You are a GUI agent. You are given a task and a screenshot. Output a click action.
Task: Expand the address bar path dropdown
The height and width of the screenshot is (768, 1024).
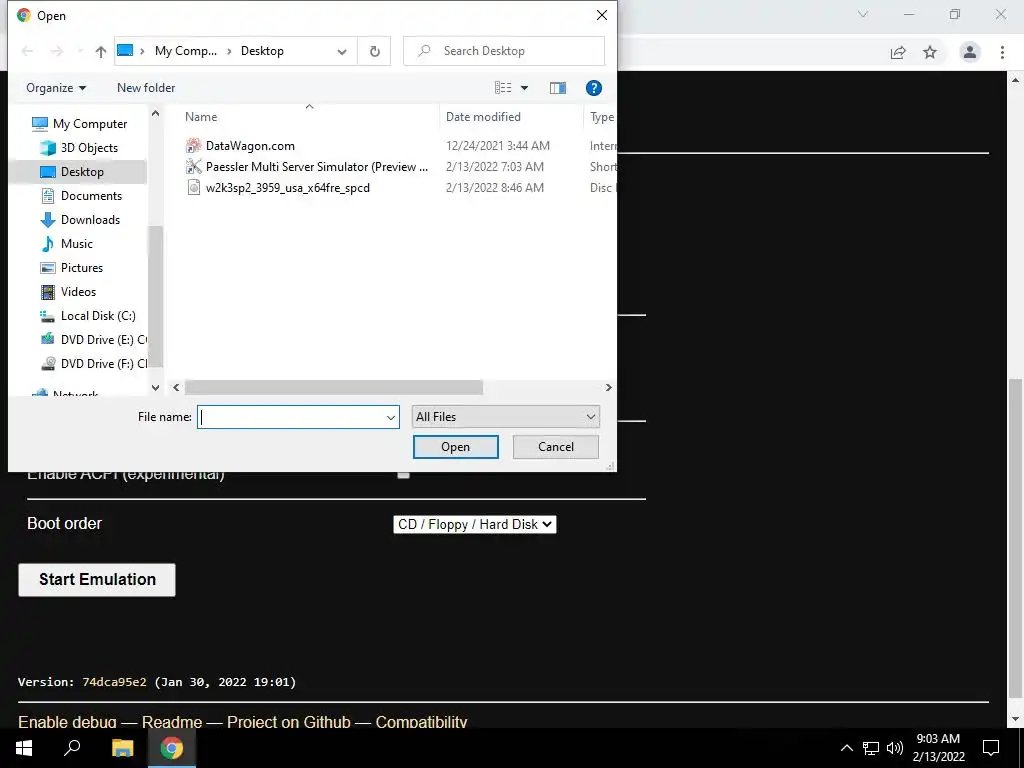point(342,51)
